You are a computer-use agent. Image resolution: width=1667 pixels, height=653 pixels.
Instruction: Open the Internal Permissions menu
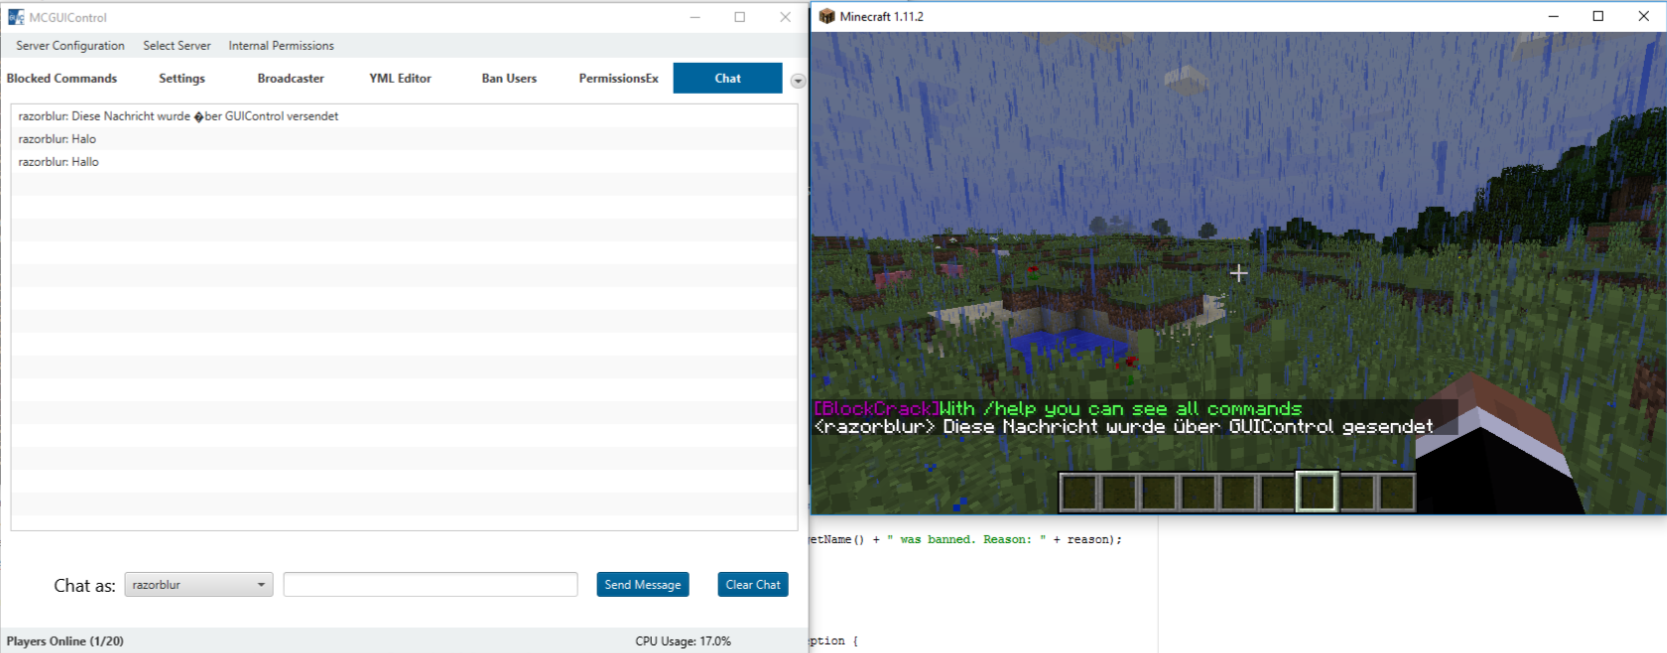(281, 46)
